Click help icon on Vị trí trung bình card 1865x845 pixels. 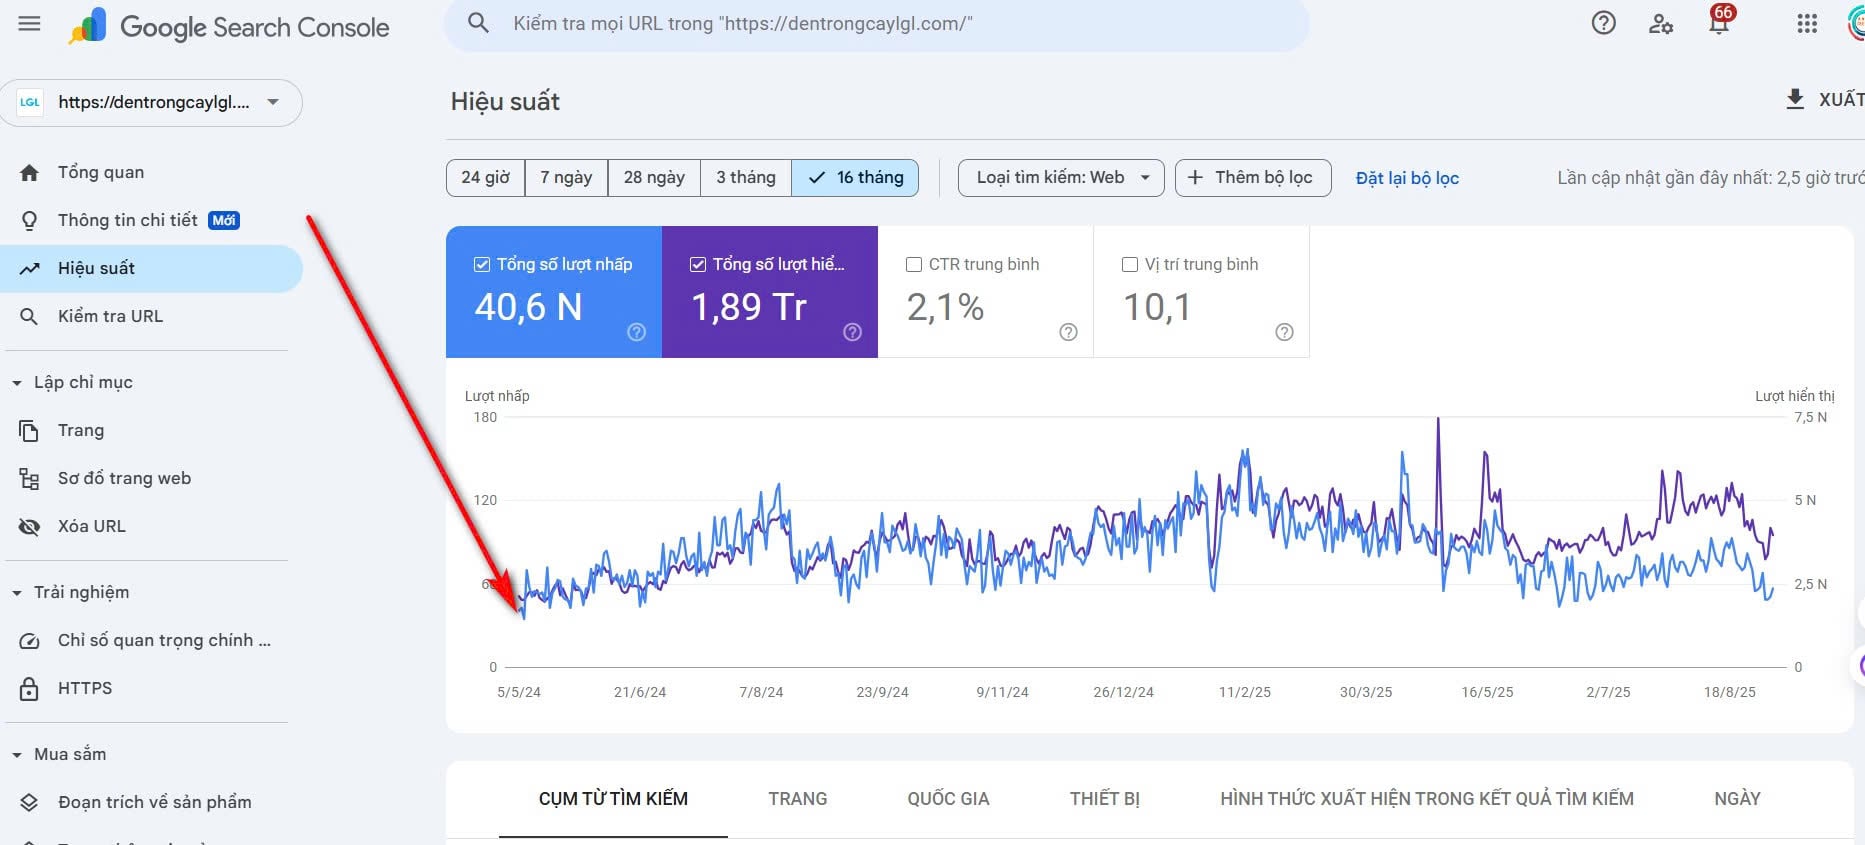pyautogui.click(x=1284, y=332)
